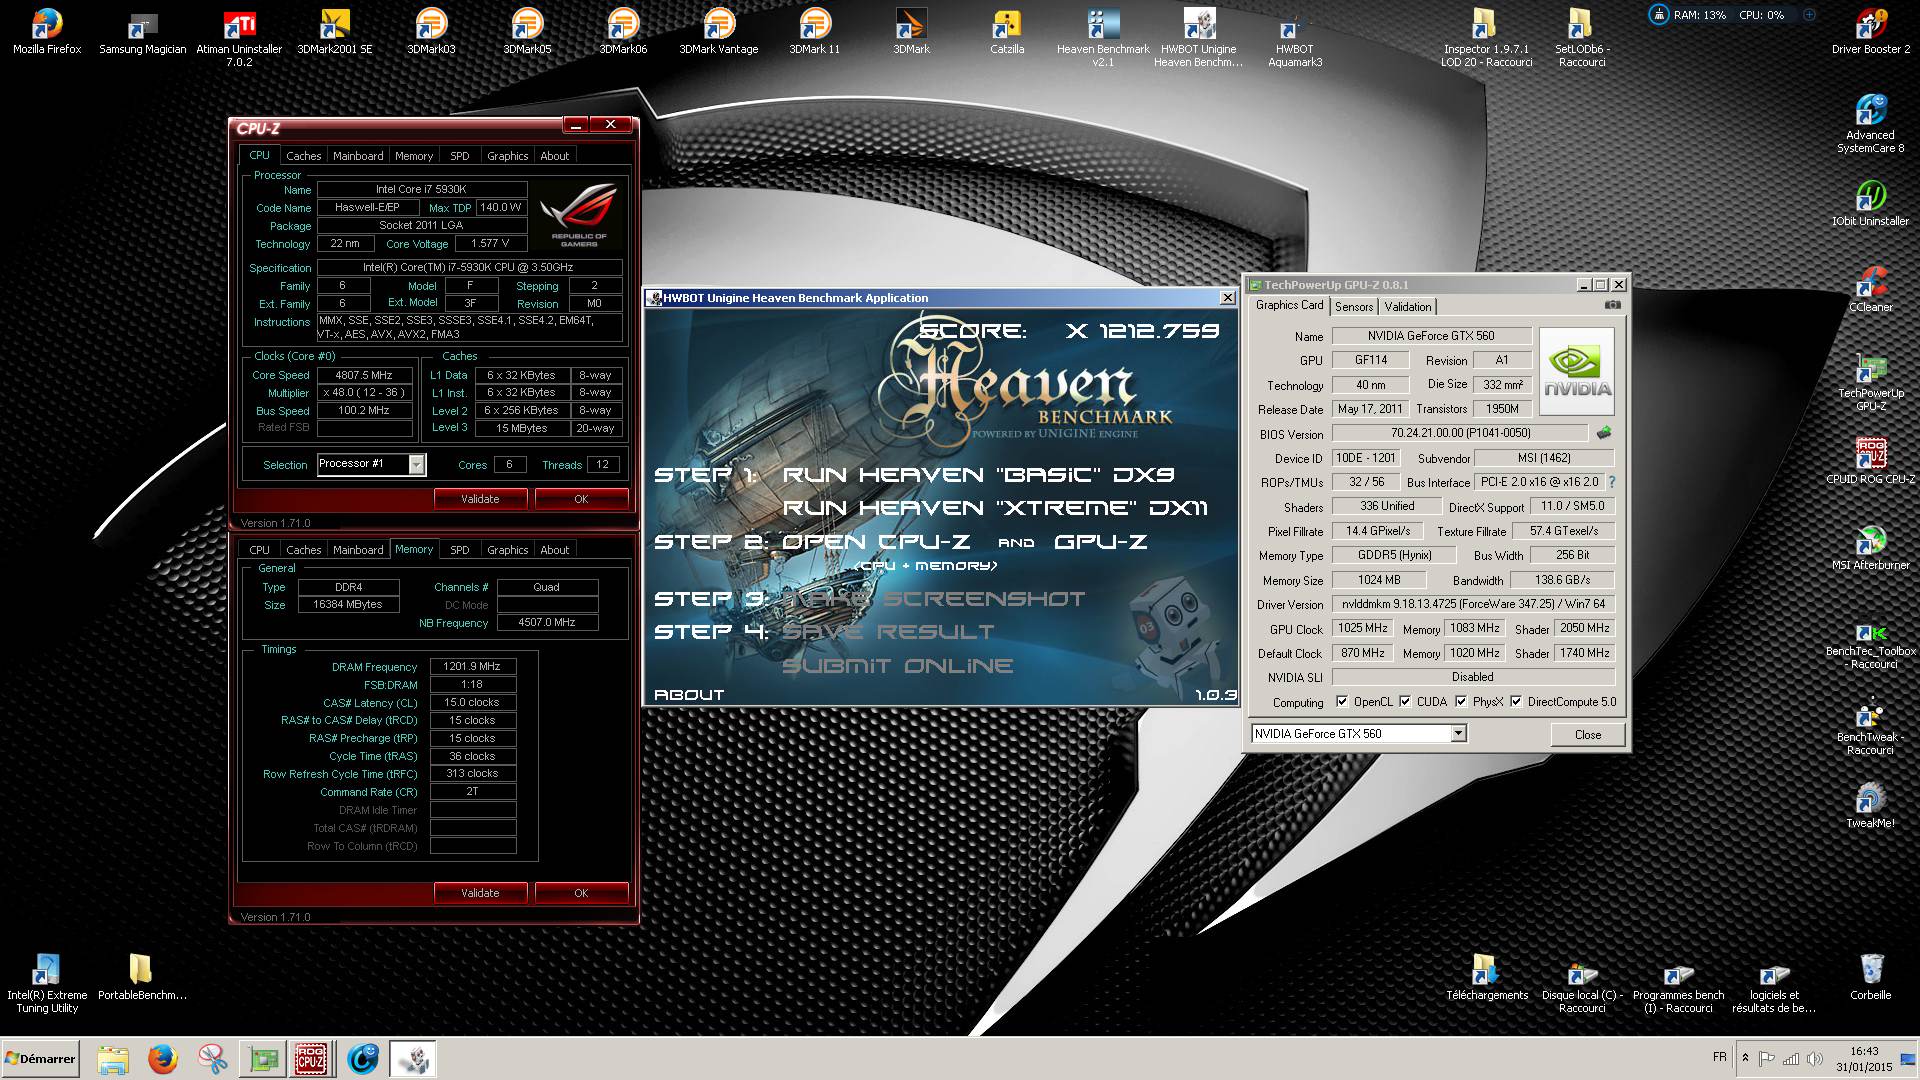This screenshot has height=1080, width=1920.
Task: Click the GPU-Z BIOS save icon
Action: coord(1604,433)
